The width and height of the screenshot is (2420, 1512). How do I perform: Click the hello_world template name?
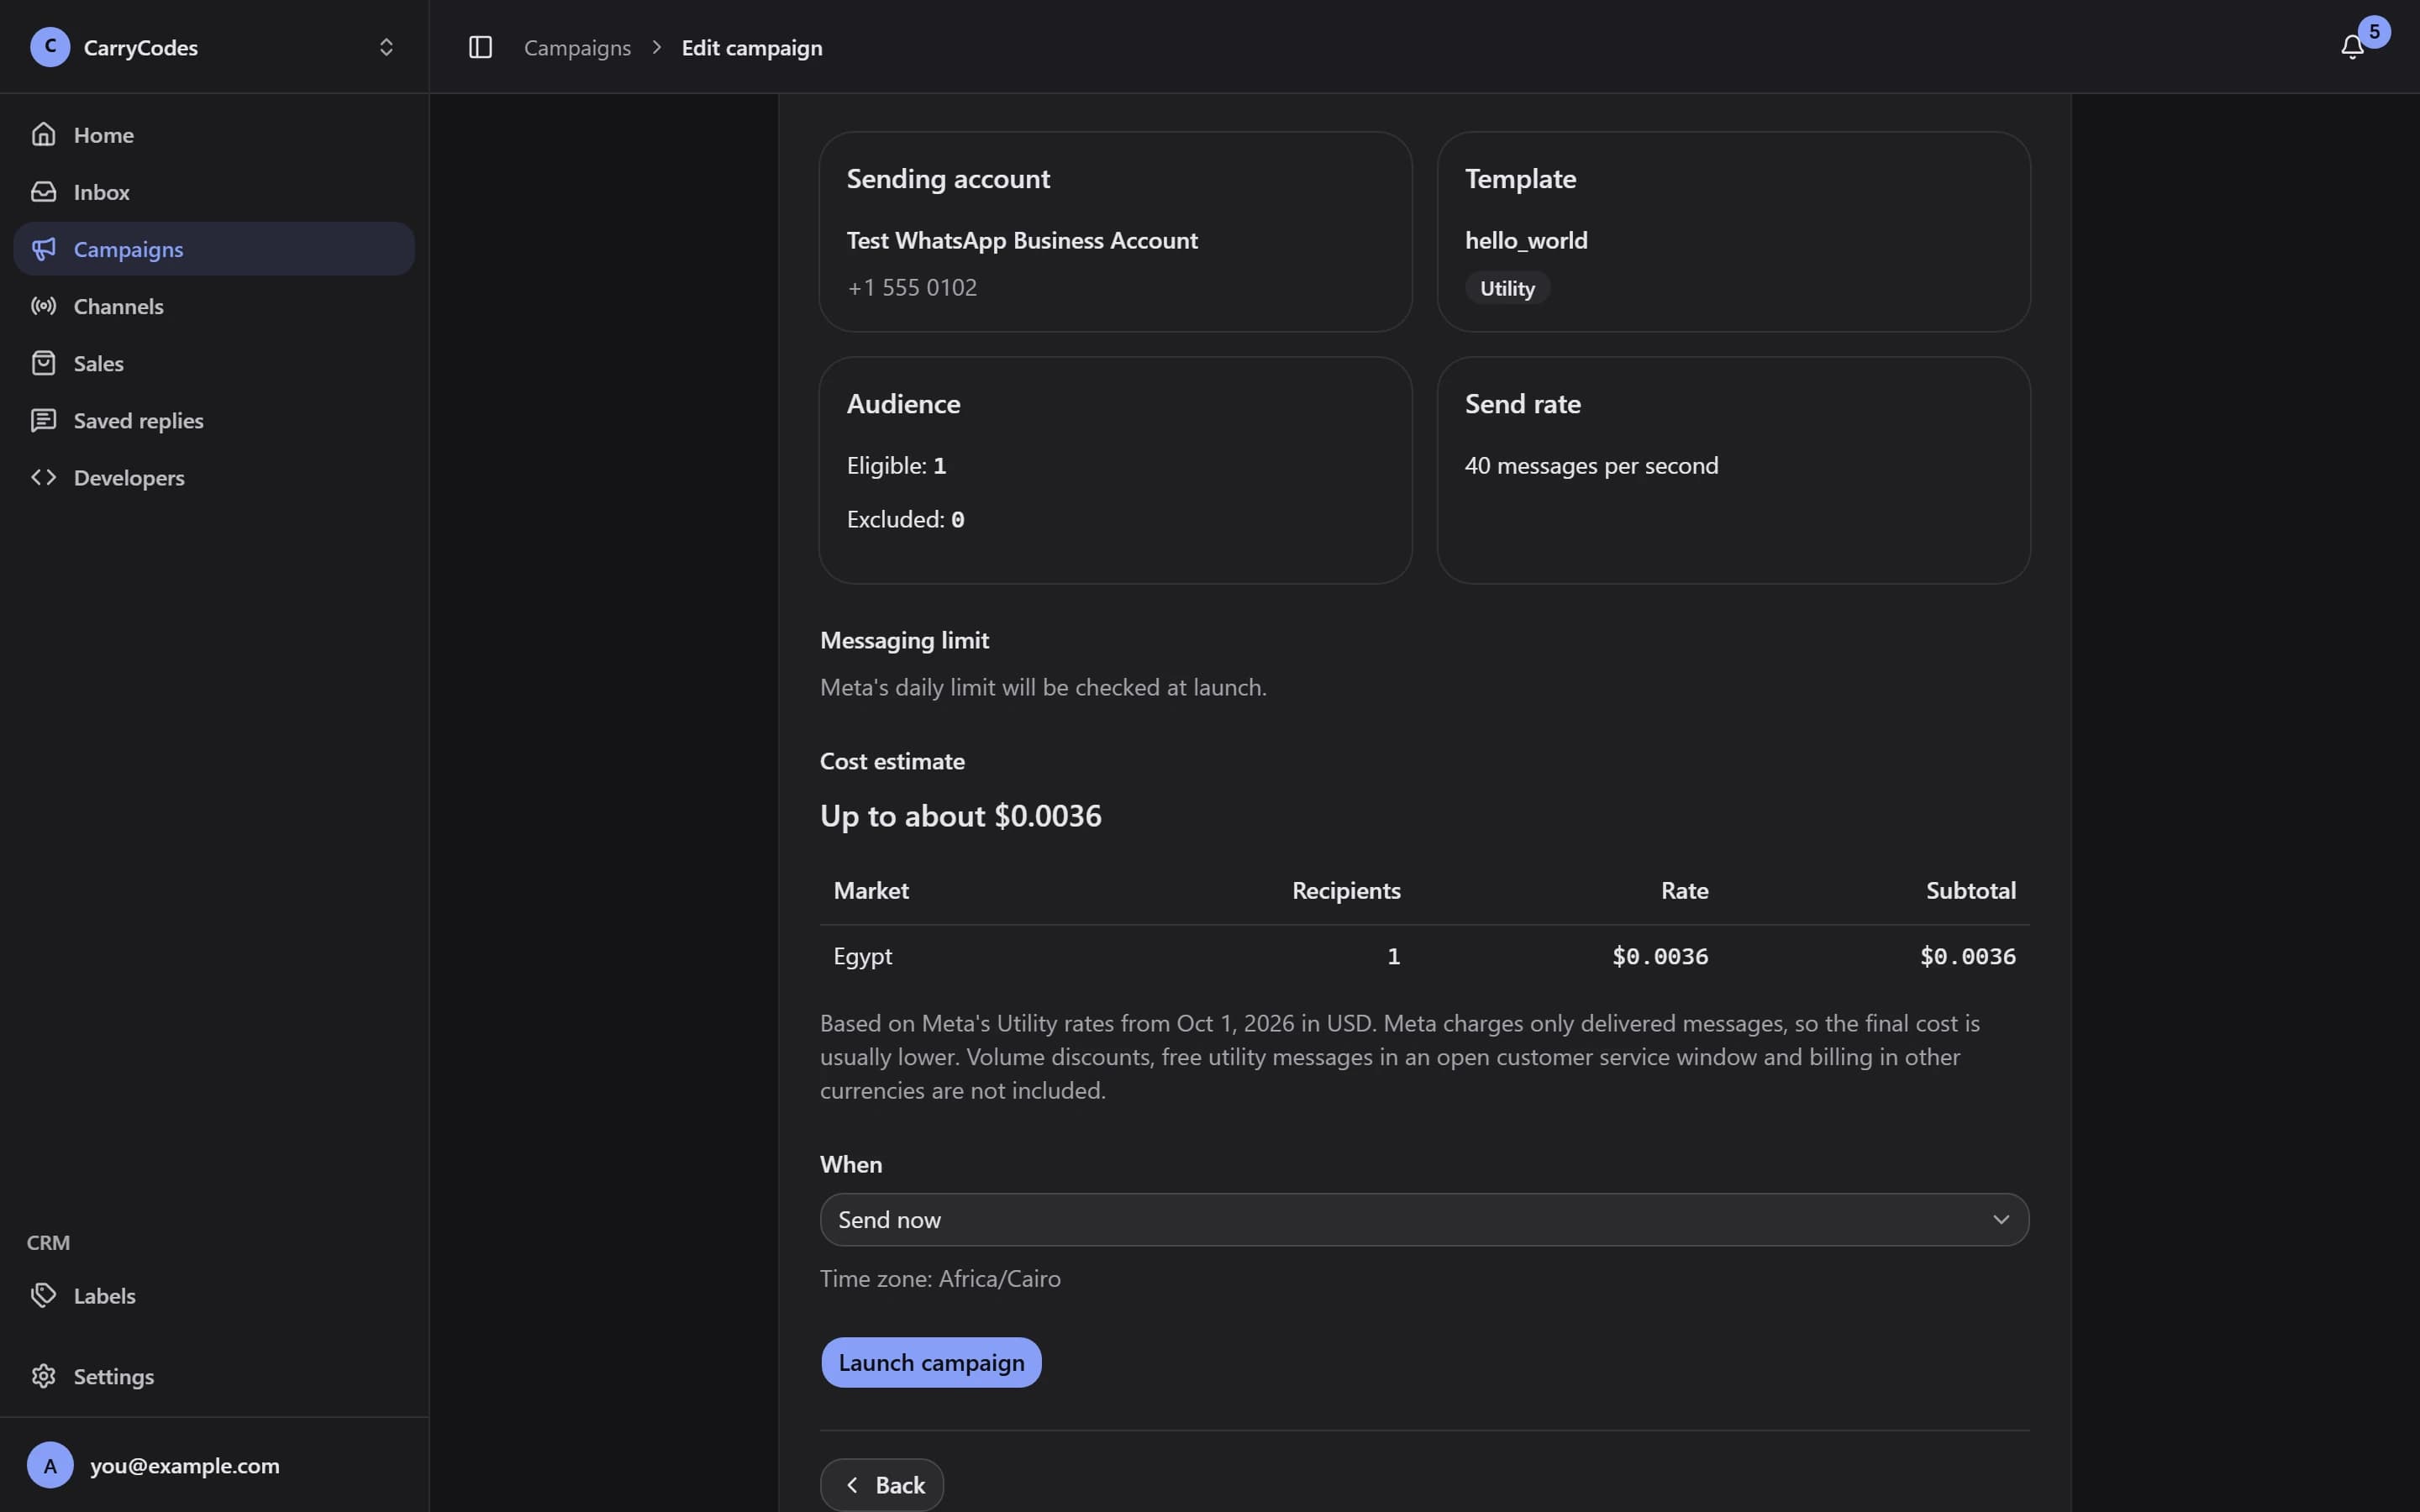pyautogui.click(x=1526, y=240)
